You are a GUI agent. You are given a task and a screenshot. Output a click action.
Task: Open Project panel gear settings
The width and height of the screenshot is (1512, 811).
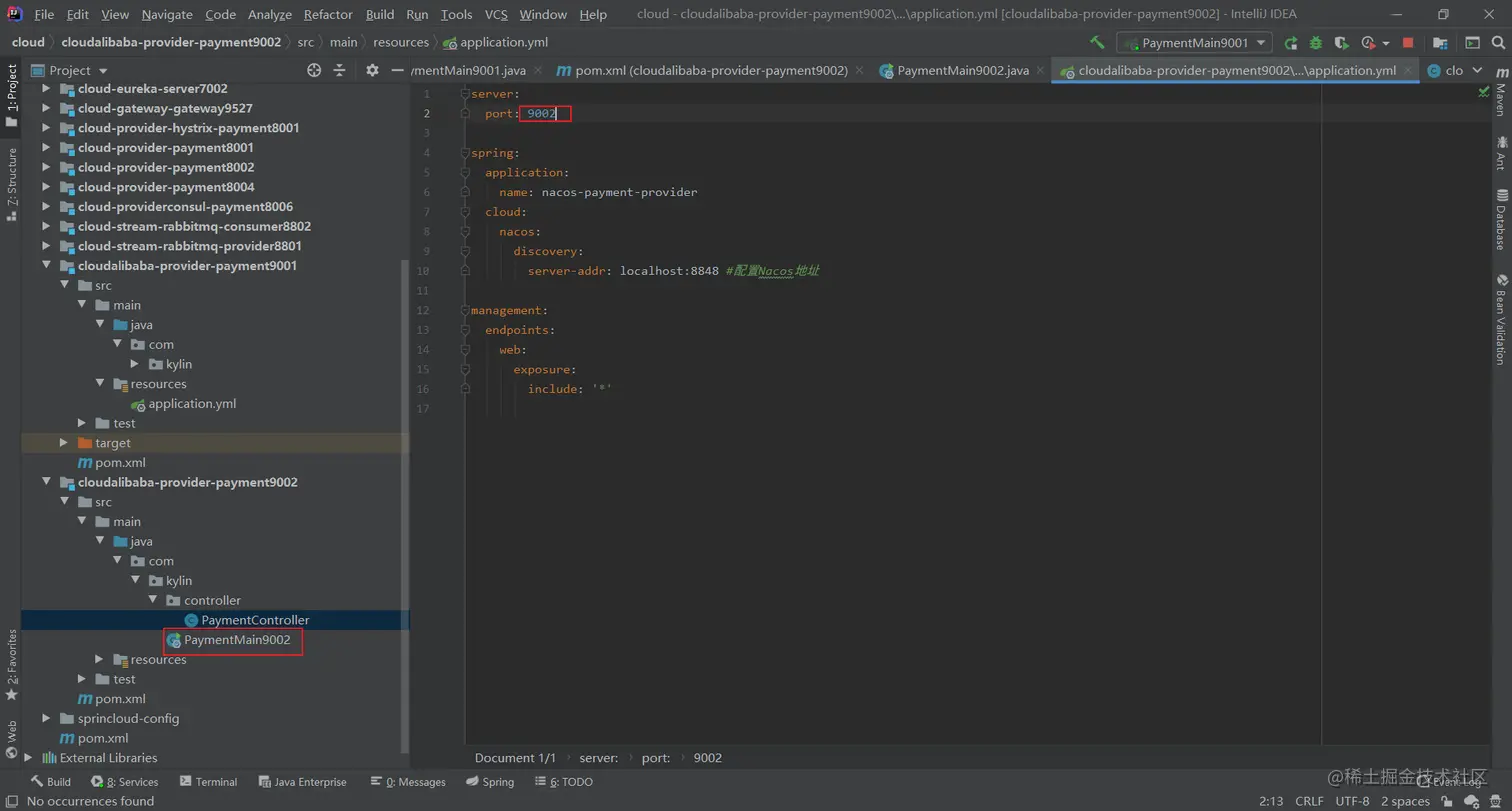[372, 70]
